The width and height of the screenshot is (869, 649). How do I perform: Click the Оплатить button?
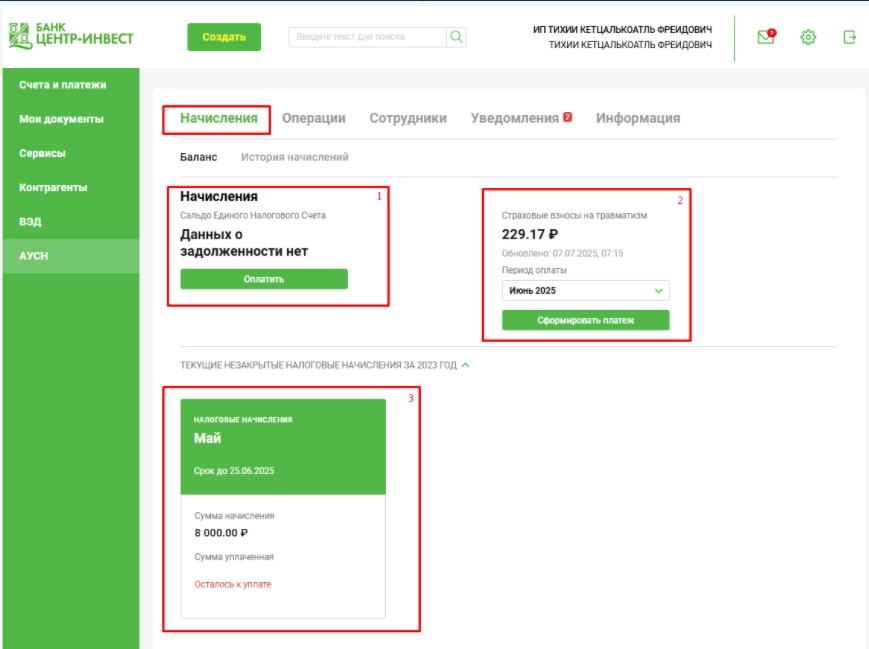tap(264, 279)
